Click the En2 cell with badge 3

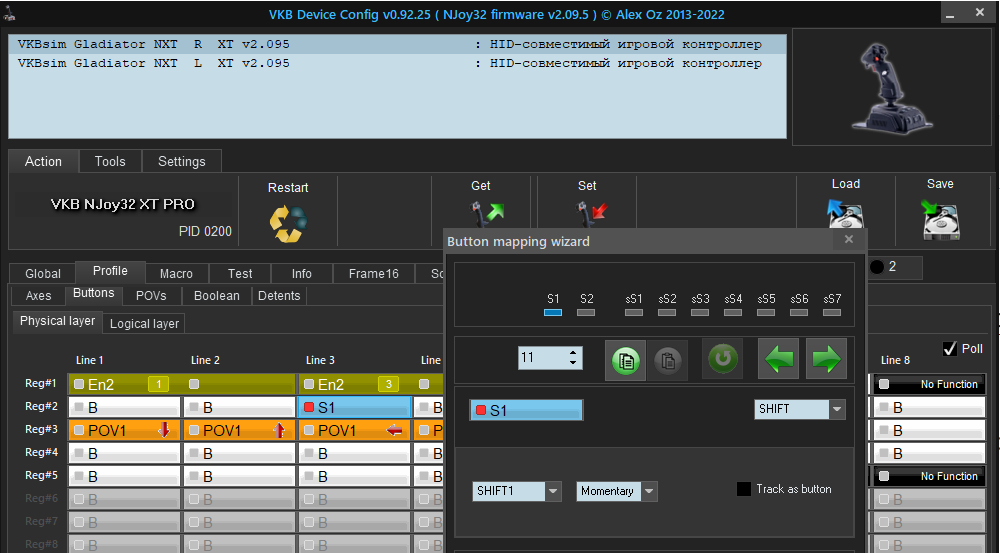(x=354, y=384)
